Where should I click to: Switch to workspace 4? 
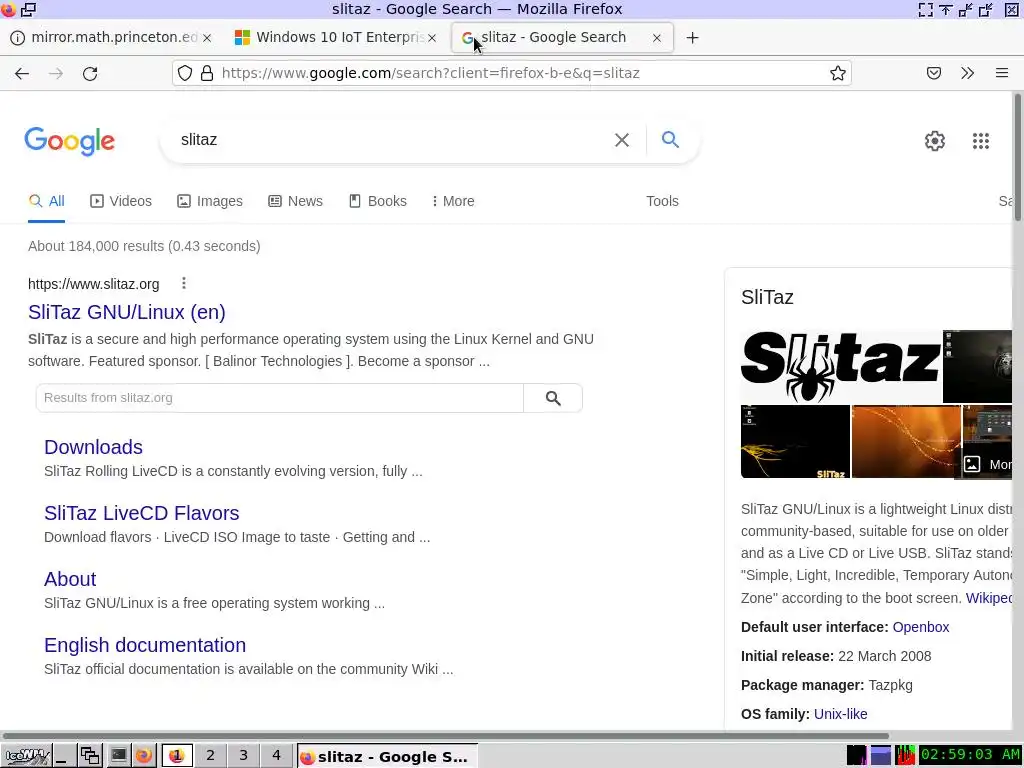(x=276, y=756)
